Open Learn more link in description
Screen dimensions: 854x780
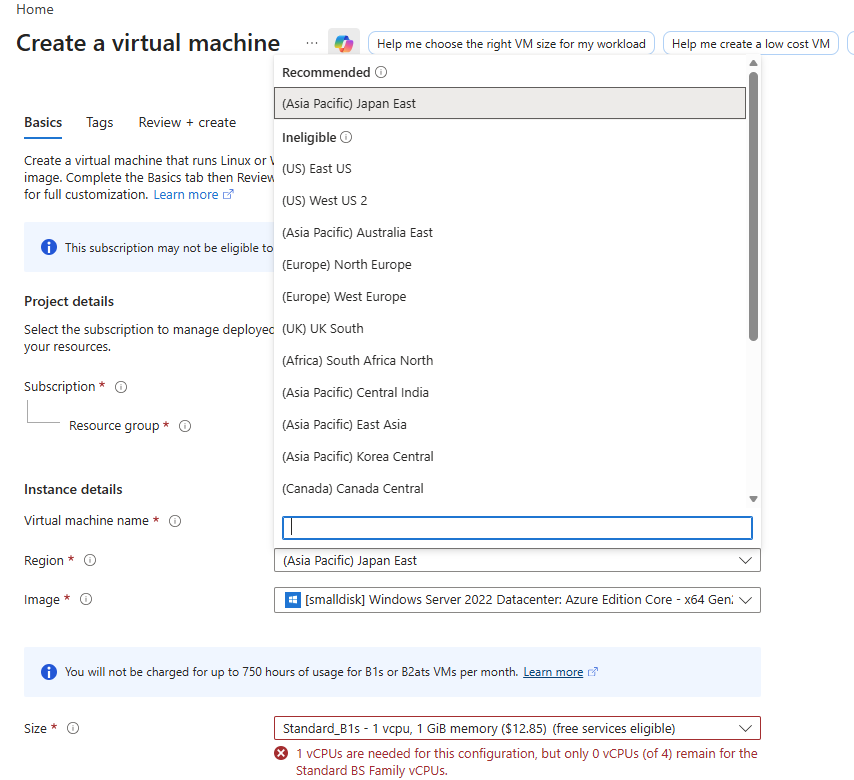(186, 194)
